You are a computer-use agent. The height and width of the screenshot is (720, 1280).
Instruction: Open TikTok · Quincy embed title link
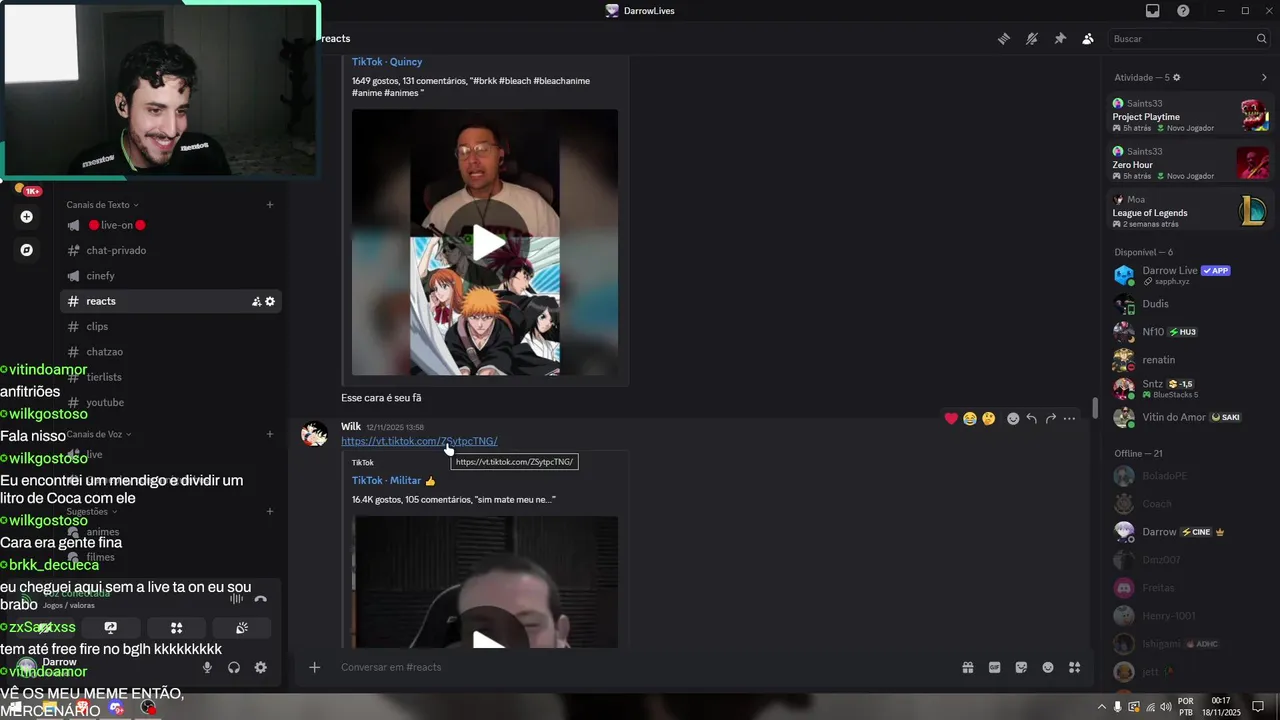point(387,62)
